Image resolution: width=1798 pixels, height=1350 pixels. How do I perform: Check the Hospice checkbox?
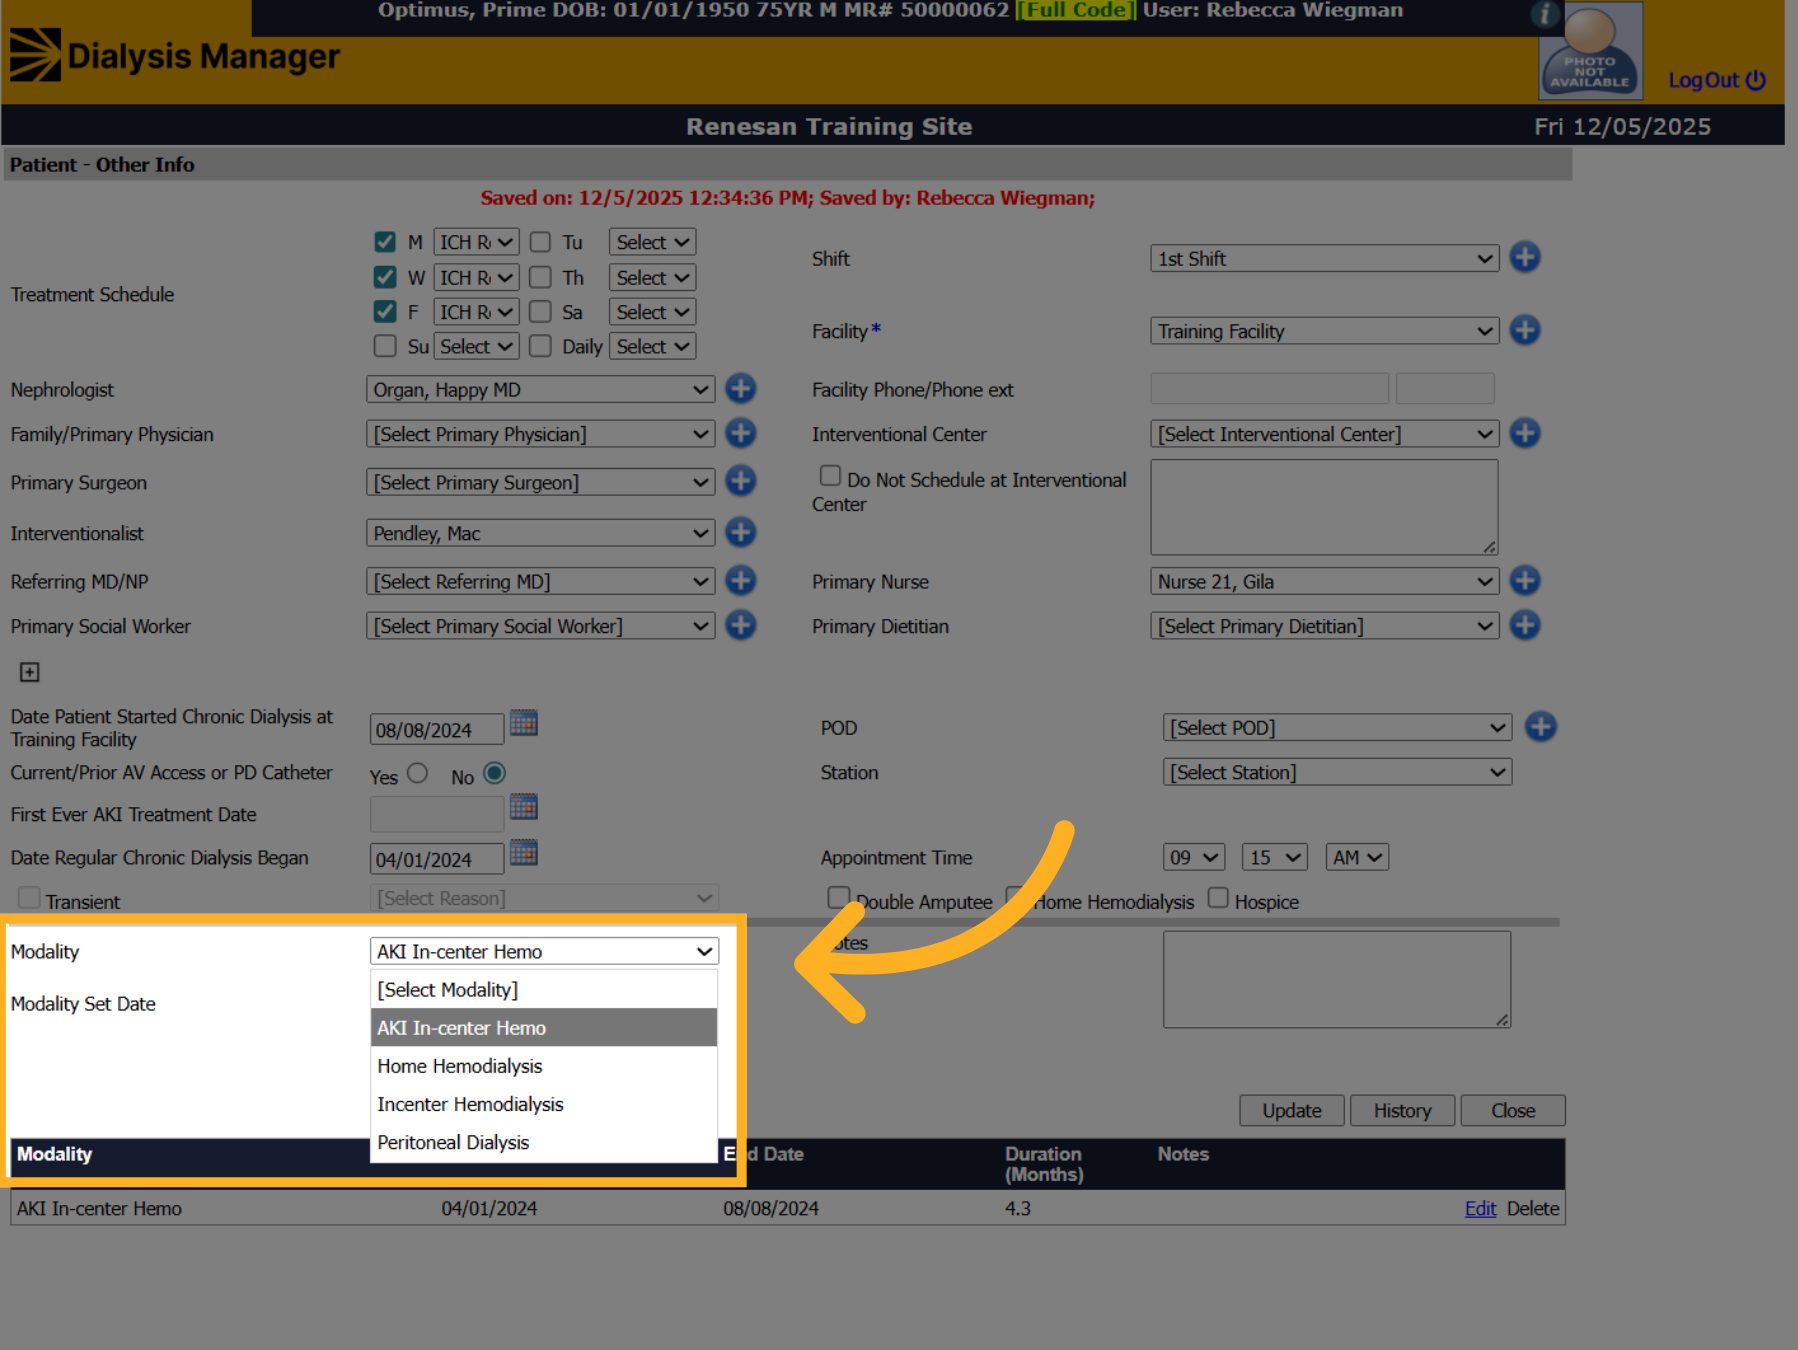[1218, 898]
